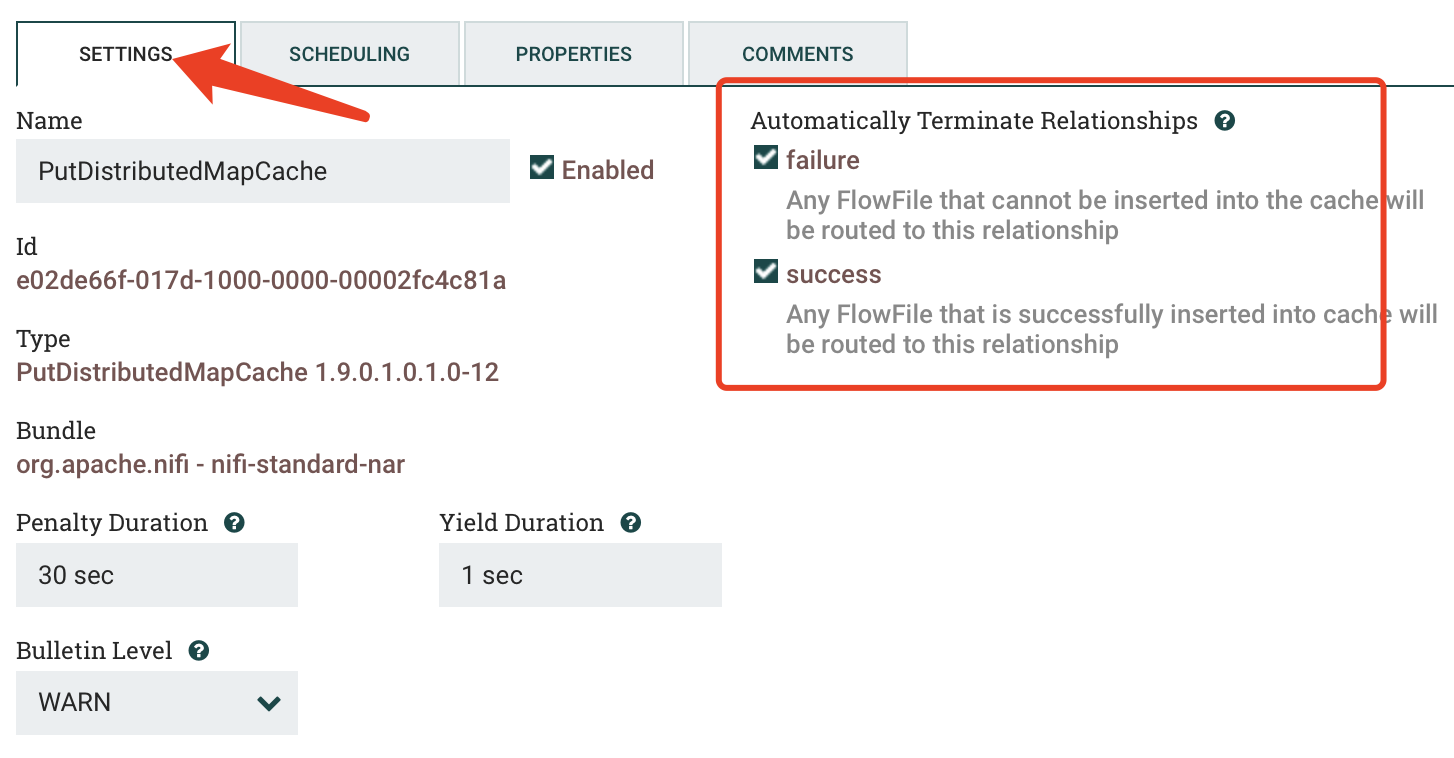The width and height of the screenshot is (1454, 758).
Task: Open help icon for Penalty Duration
Action: (x=234, y=523)
